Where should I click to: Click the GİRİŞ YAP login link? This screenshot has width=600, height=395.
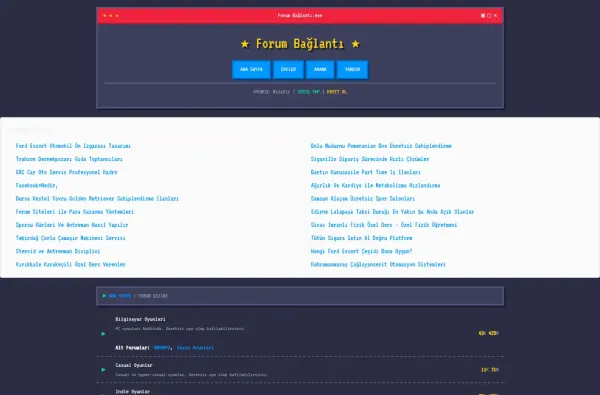pyautogui.click(x=308, y=92)
